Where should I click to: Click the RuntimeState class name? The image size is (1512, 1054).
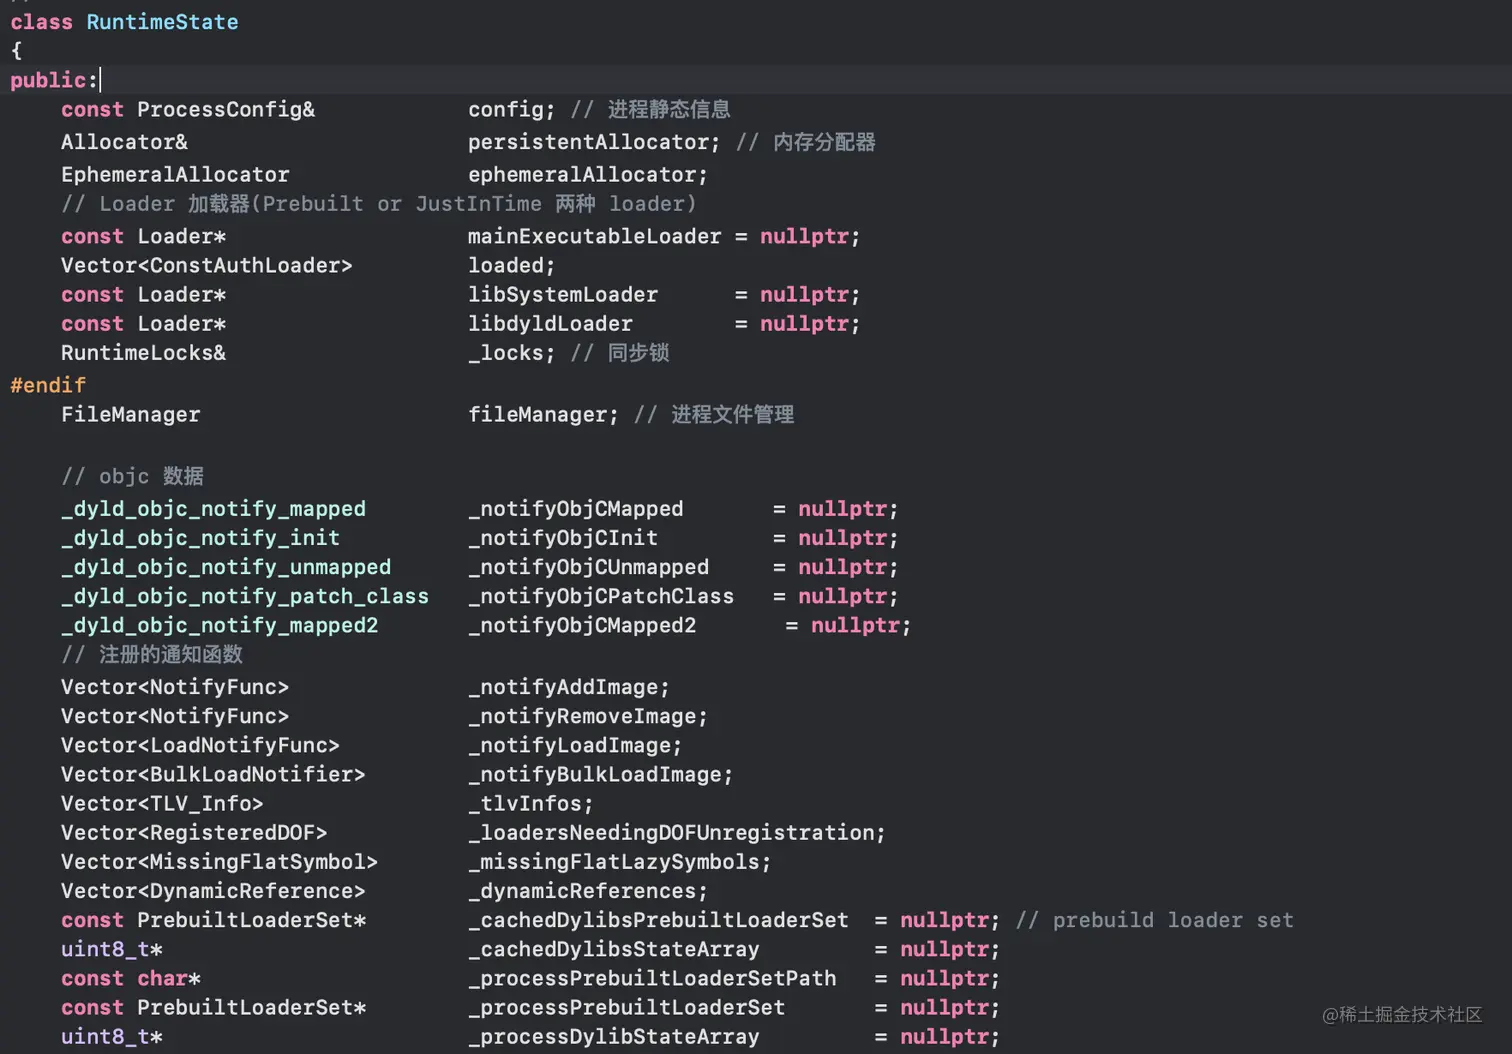162,22
